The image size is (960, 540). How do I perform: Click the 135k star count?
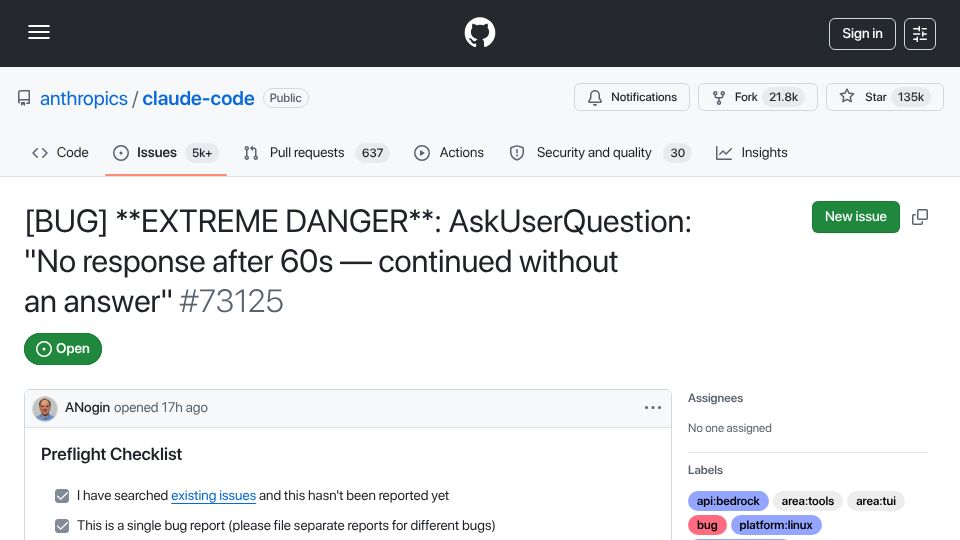[x=910, y=97]
